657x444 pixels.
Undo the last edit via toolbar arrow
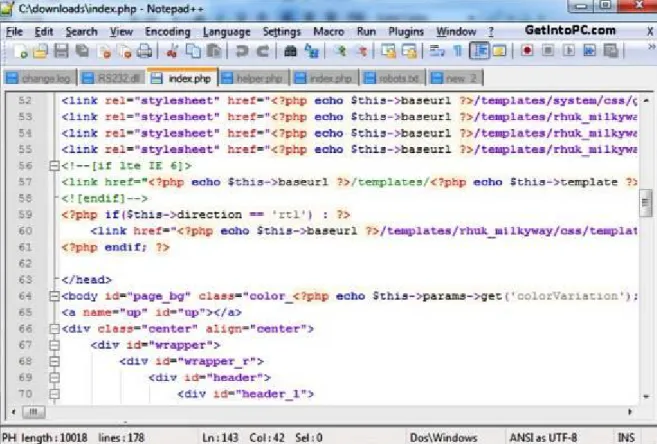[x=241, y=51]
